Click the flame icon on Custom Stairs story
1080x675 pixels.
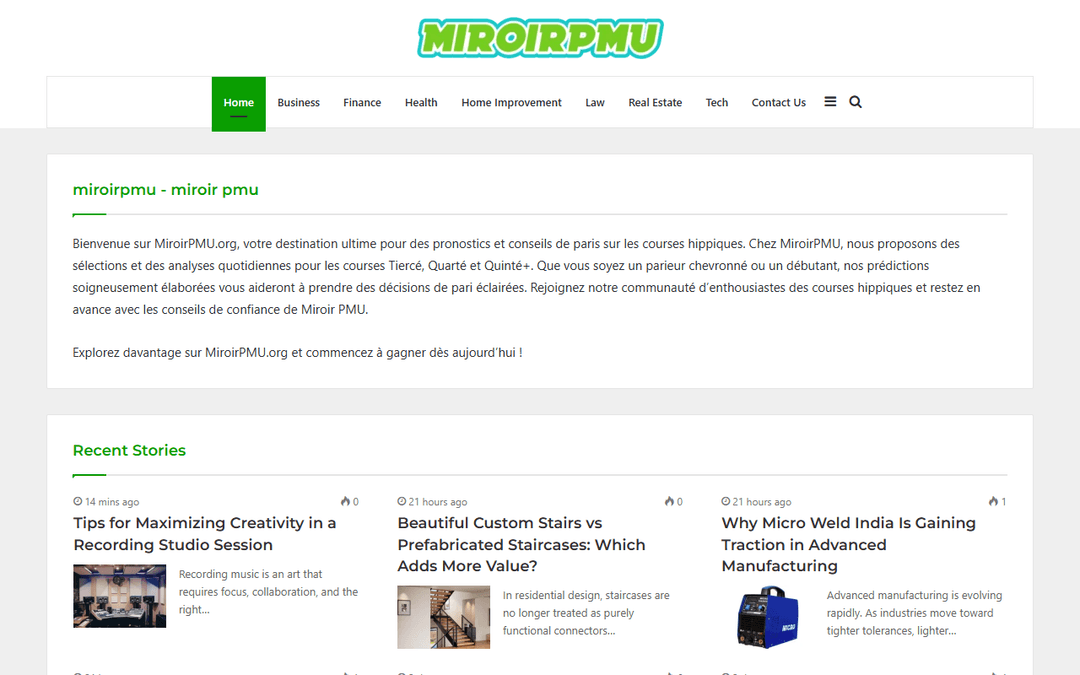pyautogui.click(x=669, y=501)
